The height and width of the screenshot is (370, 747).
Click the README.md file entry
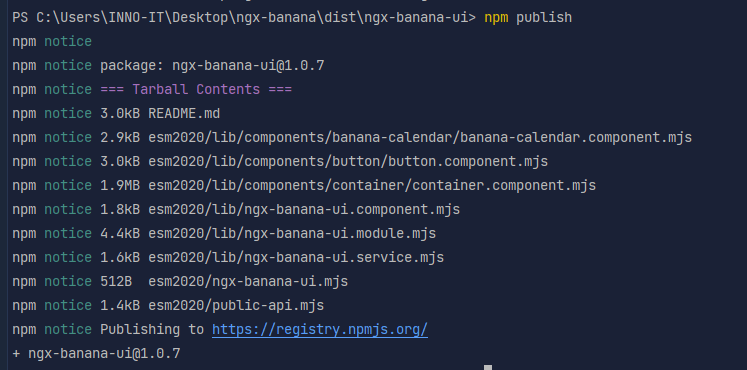184,113
